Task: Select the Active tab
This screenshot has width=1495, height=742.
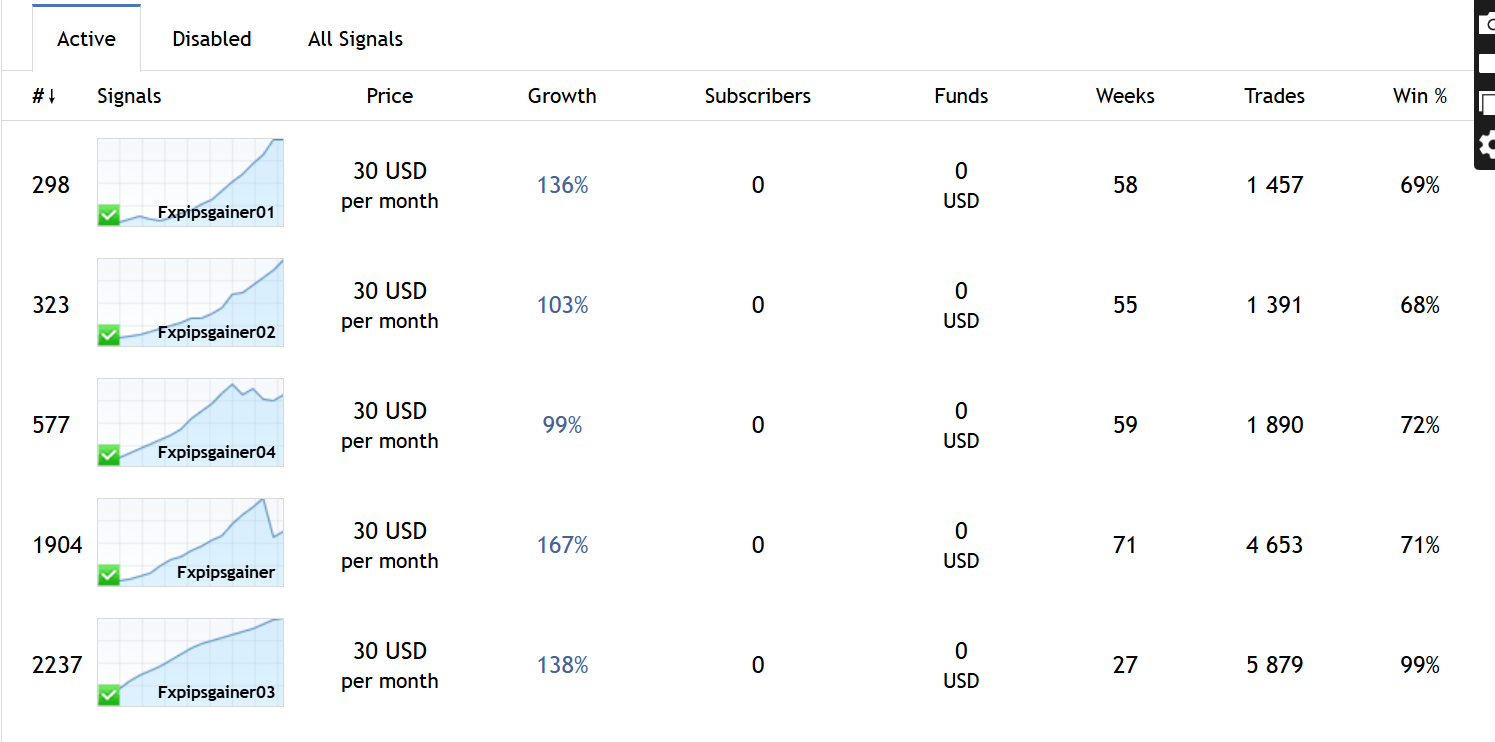Action: pyautogui.click(x=86, y=39)
